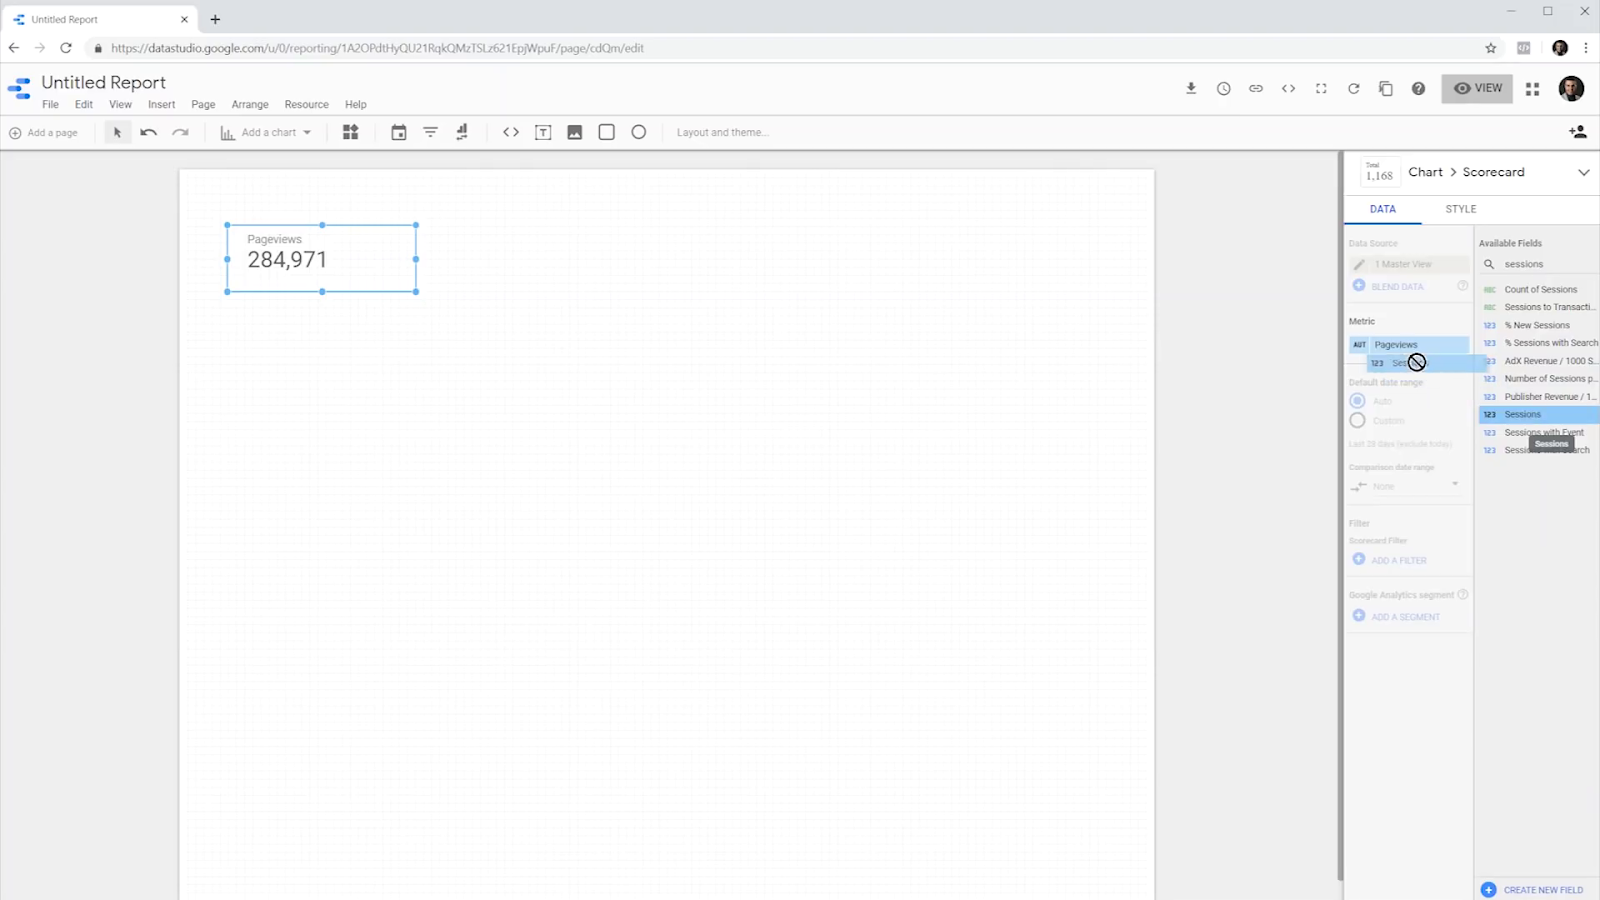
Task: Click the Data Studio logo icon
Action: point(19,89)
